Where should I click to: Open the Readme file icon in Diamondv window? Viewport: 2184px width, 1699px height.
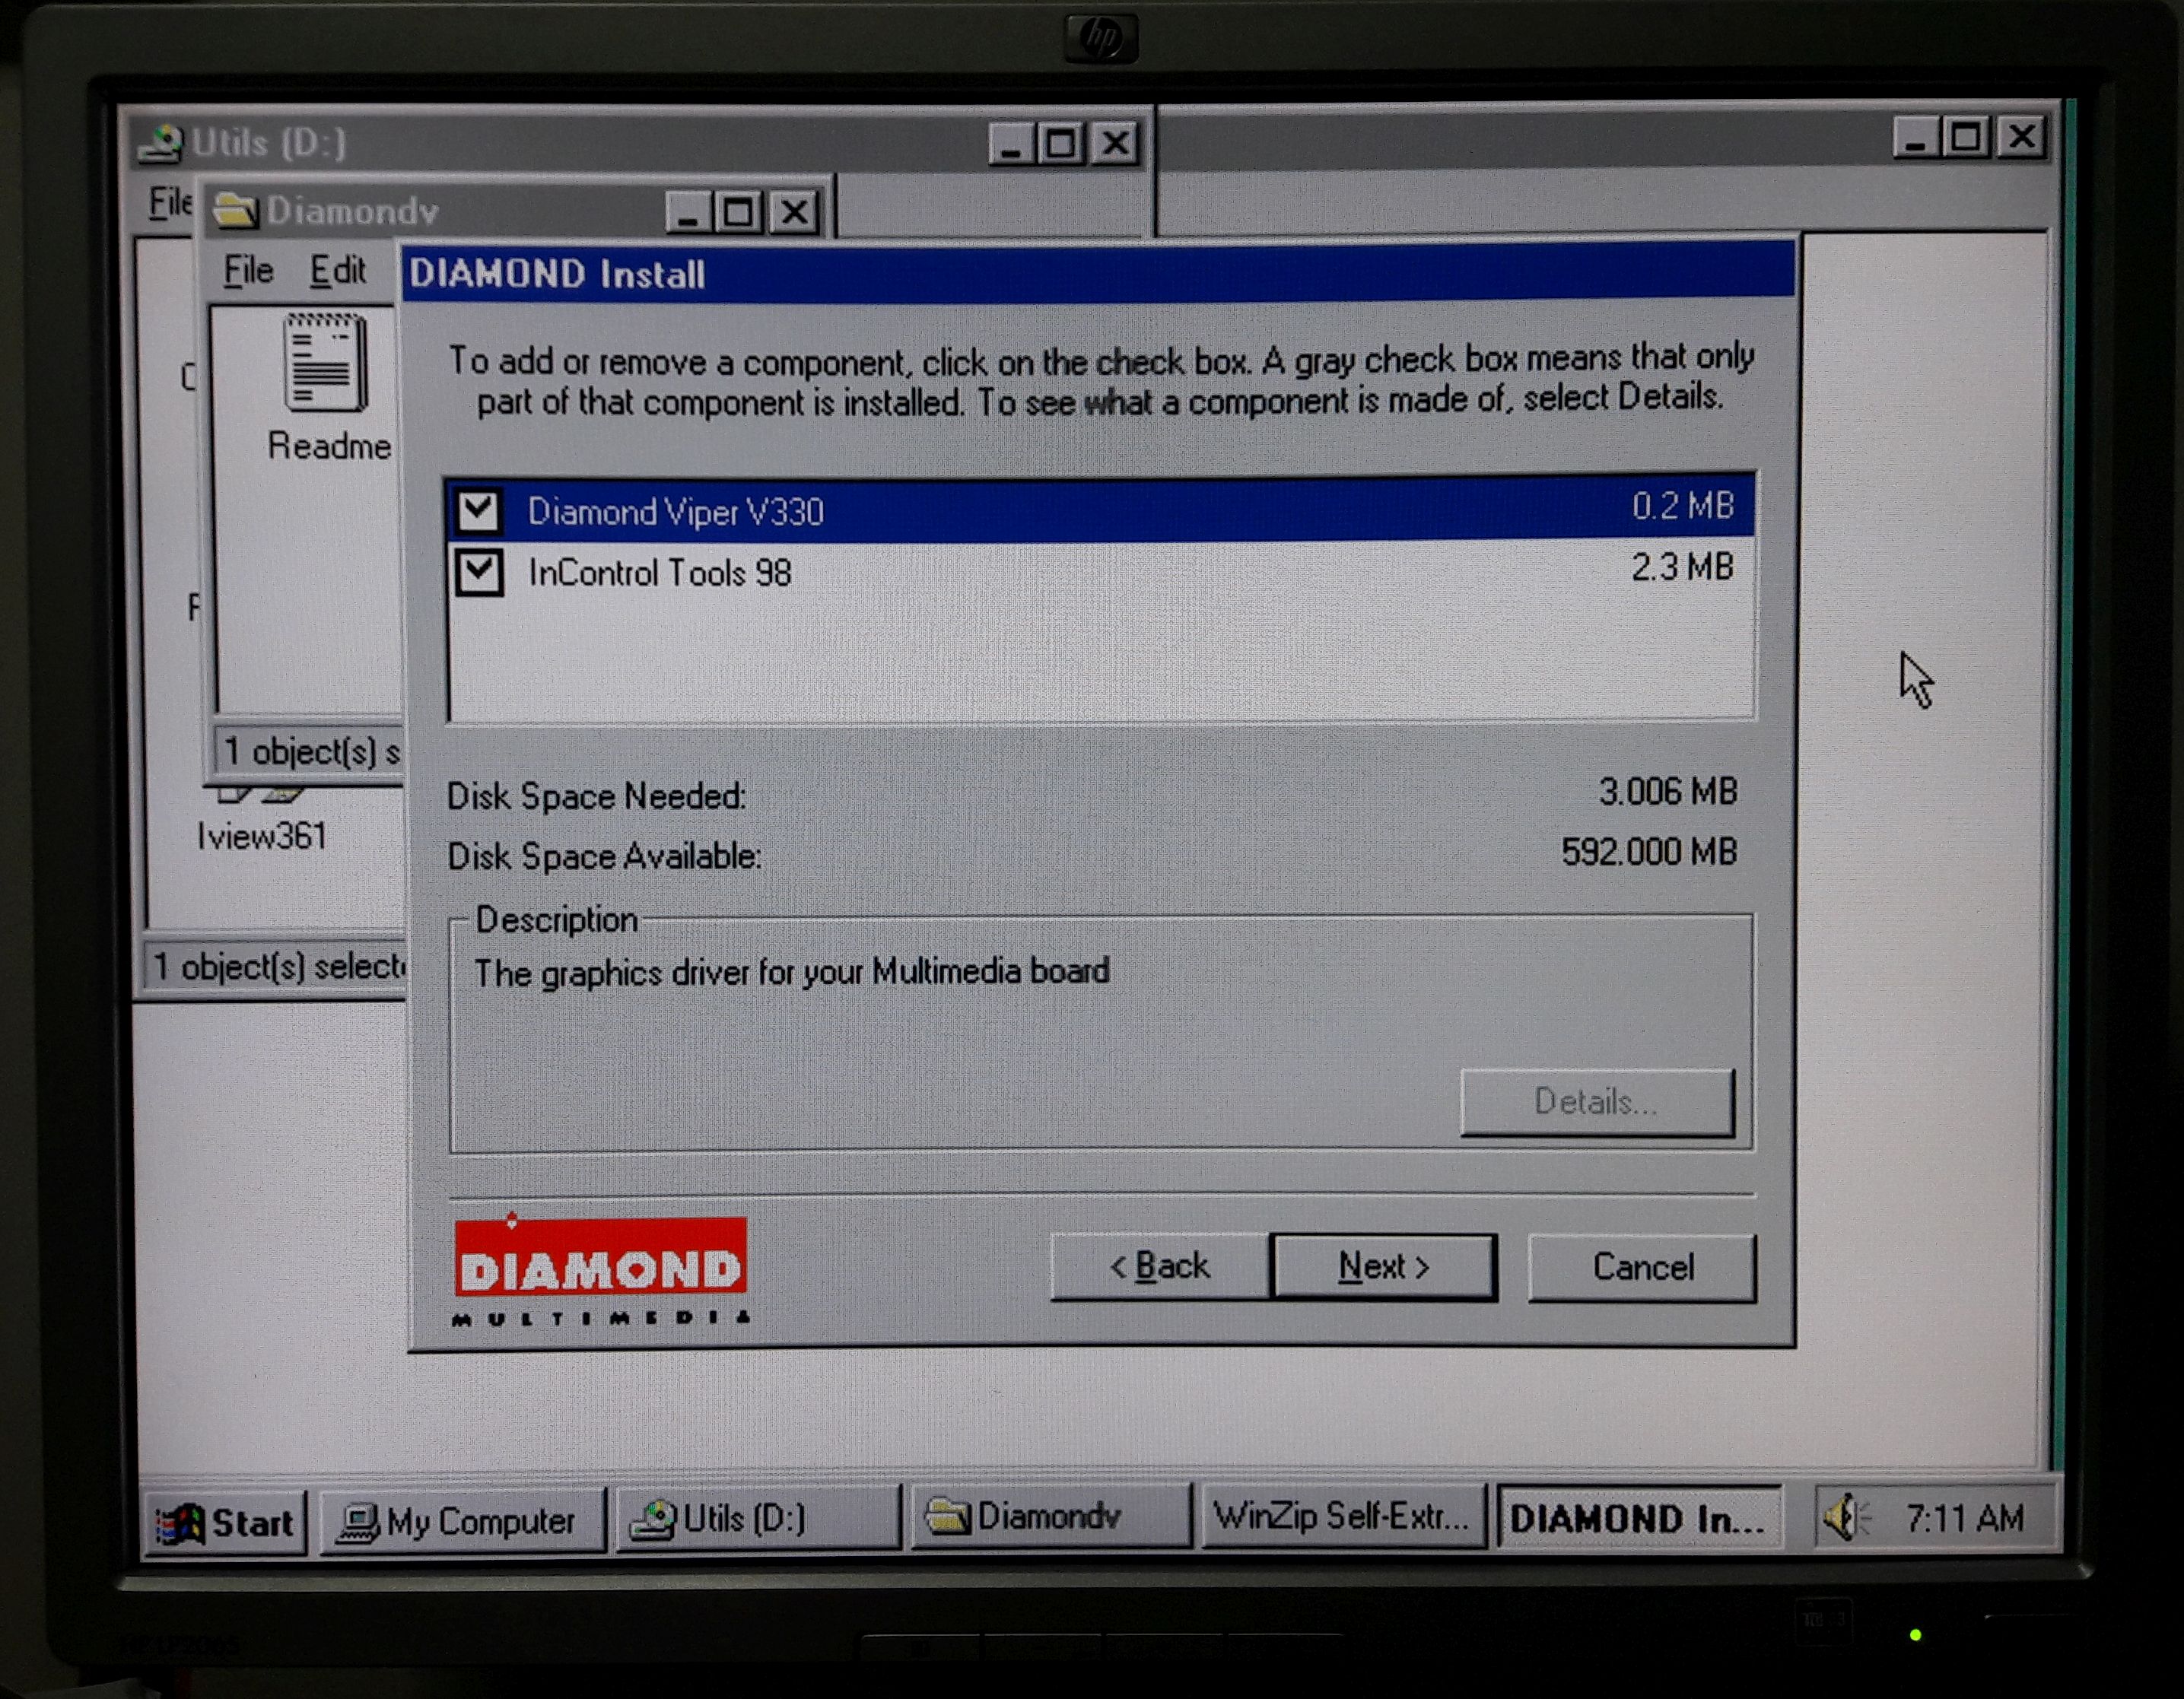pyautogui.click(x=327, y=388)
